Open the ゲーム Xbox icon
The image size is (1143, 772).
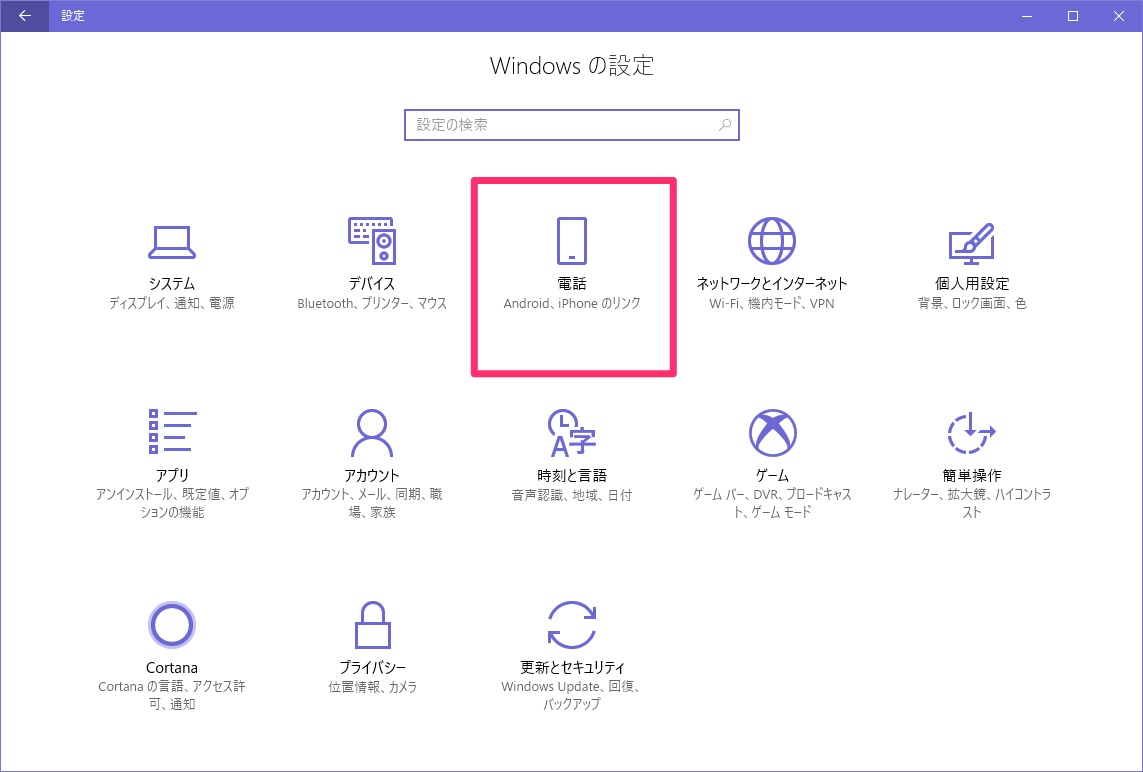click(x=773, y=432)
